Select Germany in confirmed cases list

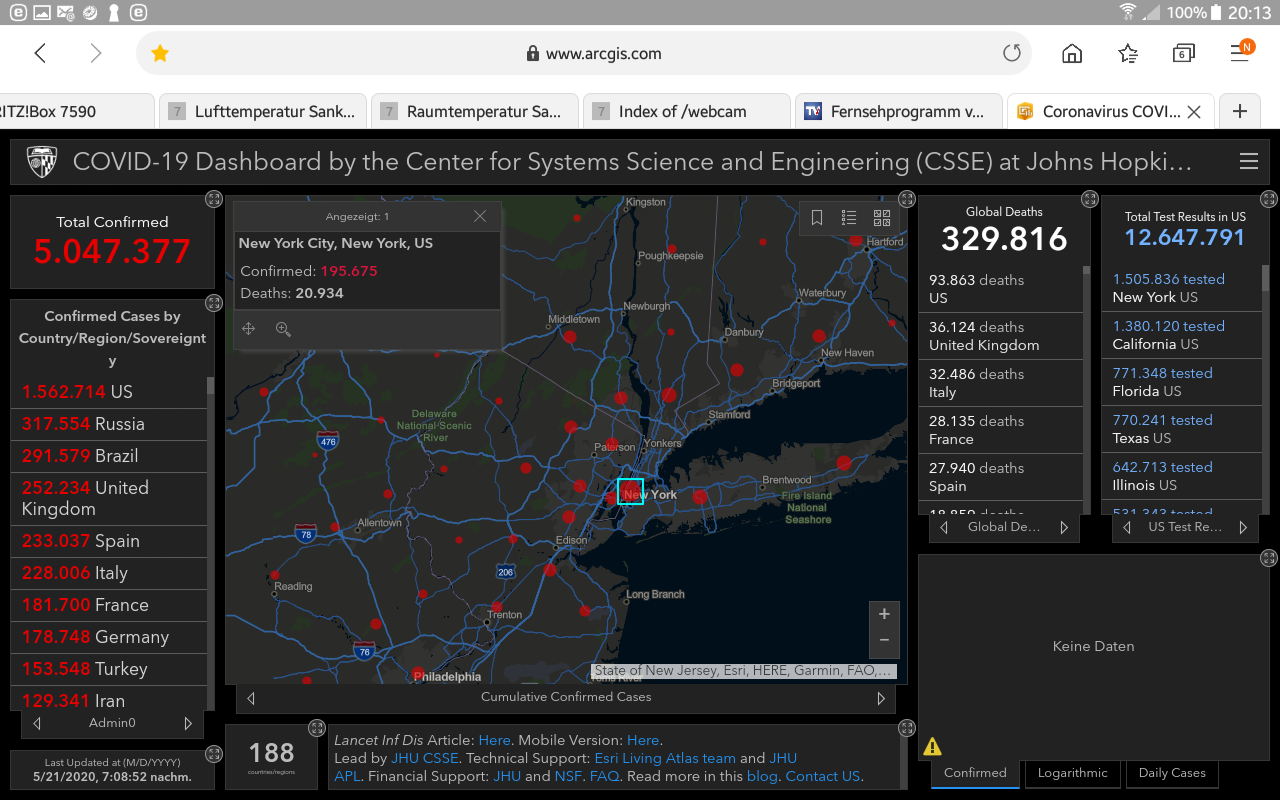(x=108, y=637)
